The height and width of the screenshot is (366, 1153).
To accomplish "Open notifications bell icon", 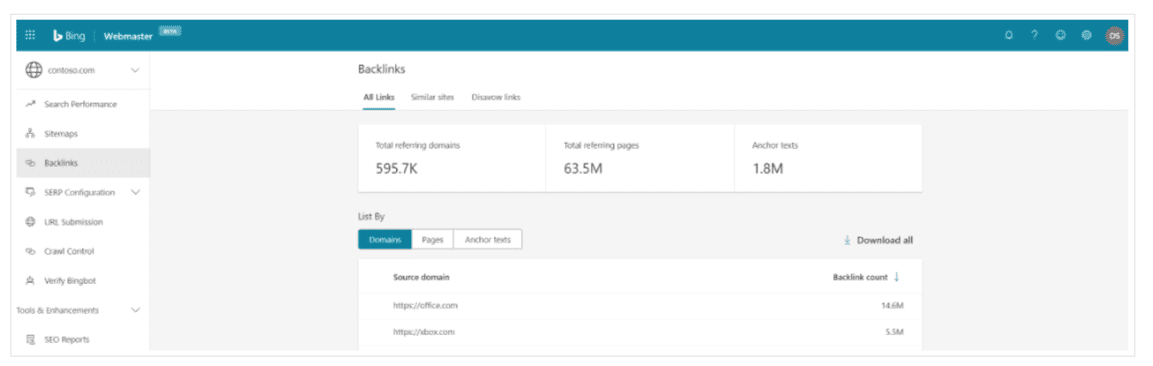I will point(1008,35).
